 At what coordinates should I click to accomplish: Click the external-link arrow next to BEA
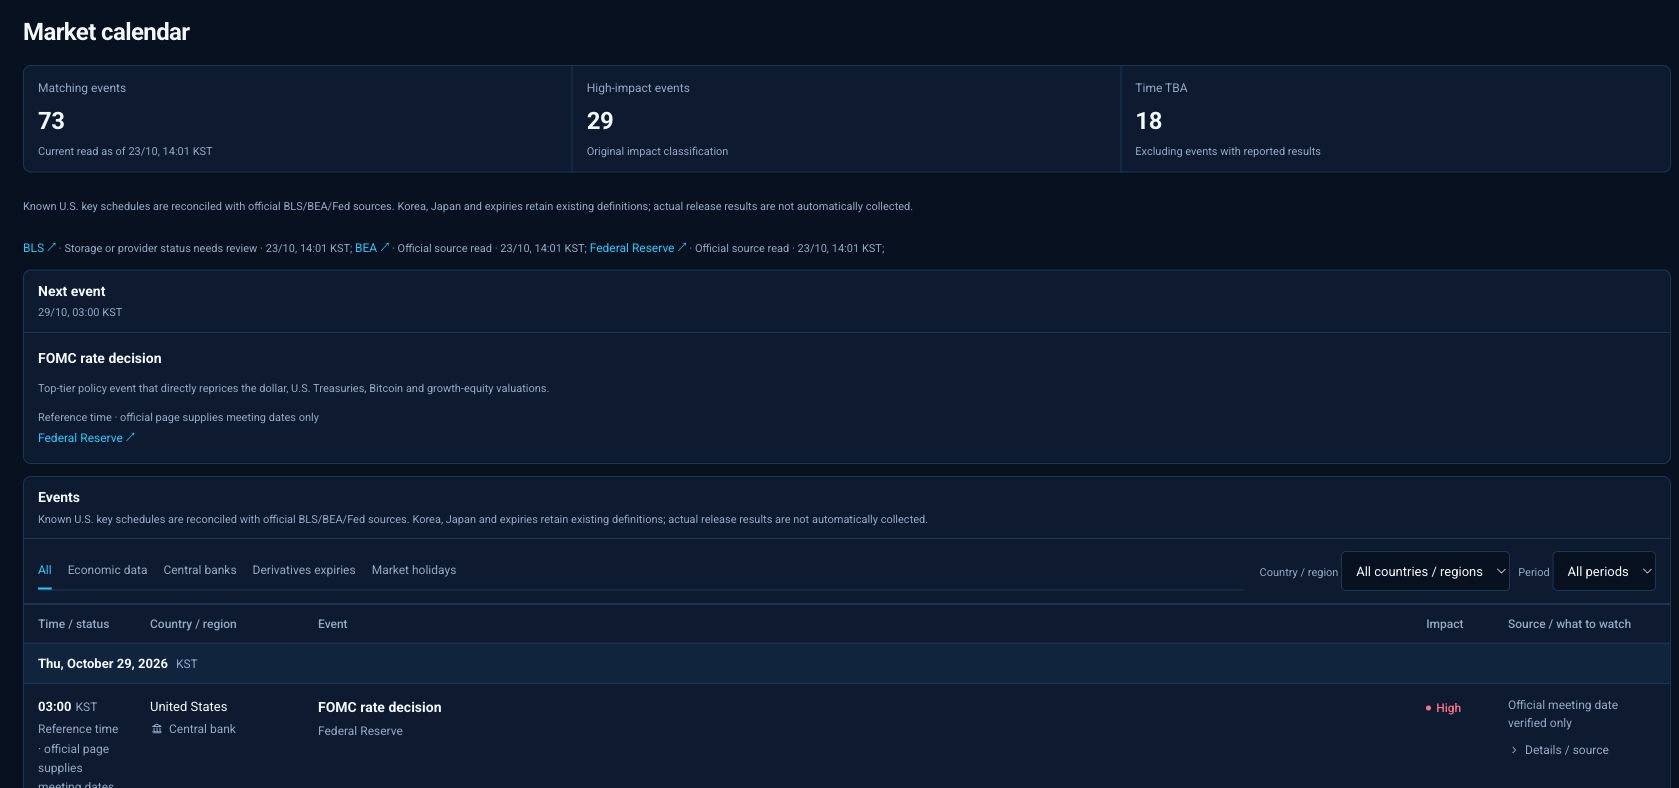tap(385, 248)
